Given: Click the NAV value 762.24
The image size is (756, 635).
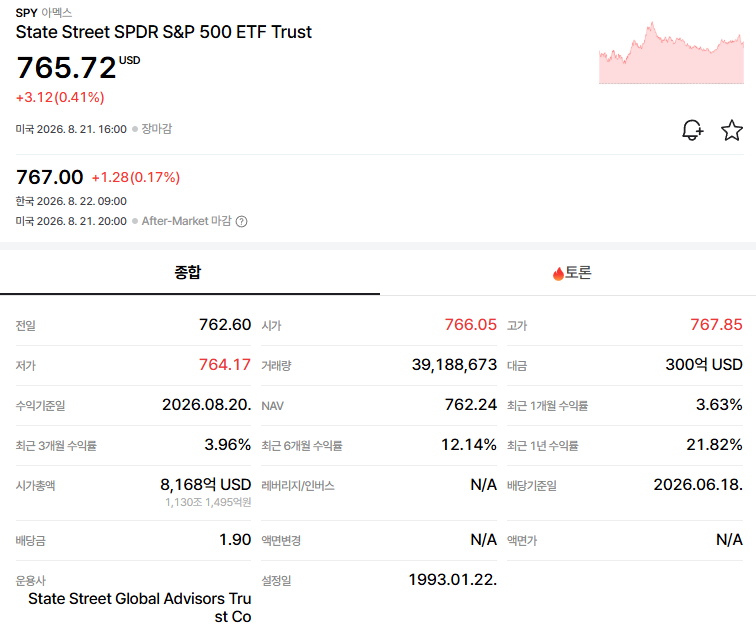Looking at the screenshot, I should (471, 405).
